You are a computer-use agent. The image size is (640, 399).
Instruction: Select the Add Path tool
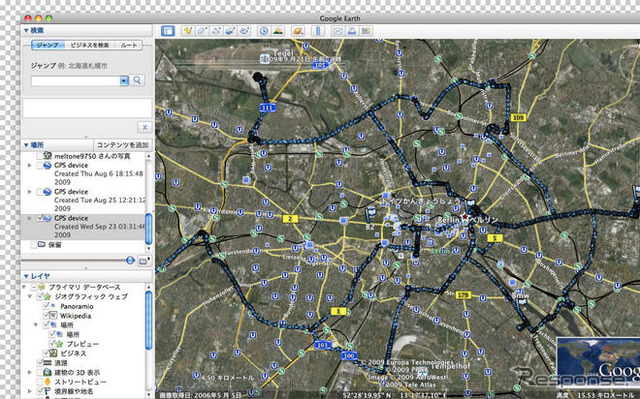pyautogui.click(x=216, y=31)
